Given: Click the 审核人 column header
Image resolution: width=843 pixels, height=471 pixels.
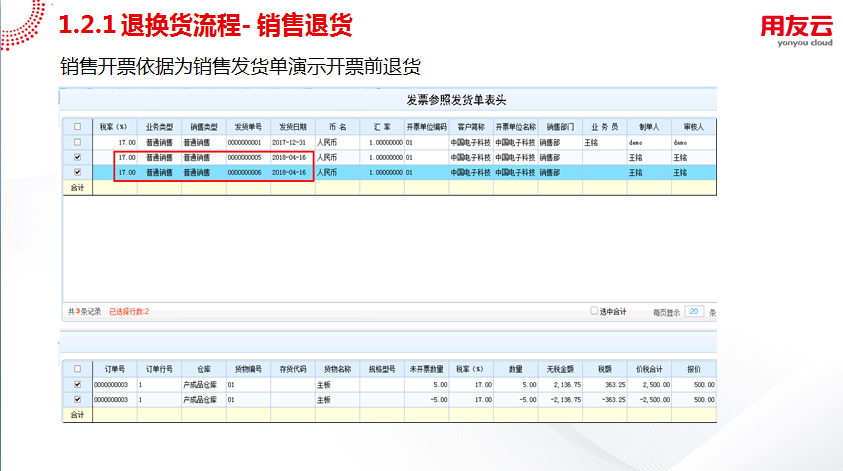Looking at the screenshot, I should point(693,127).
